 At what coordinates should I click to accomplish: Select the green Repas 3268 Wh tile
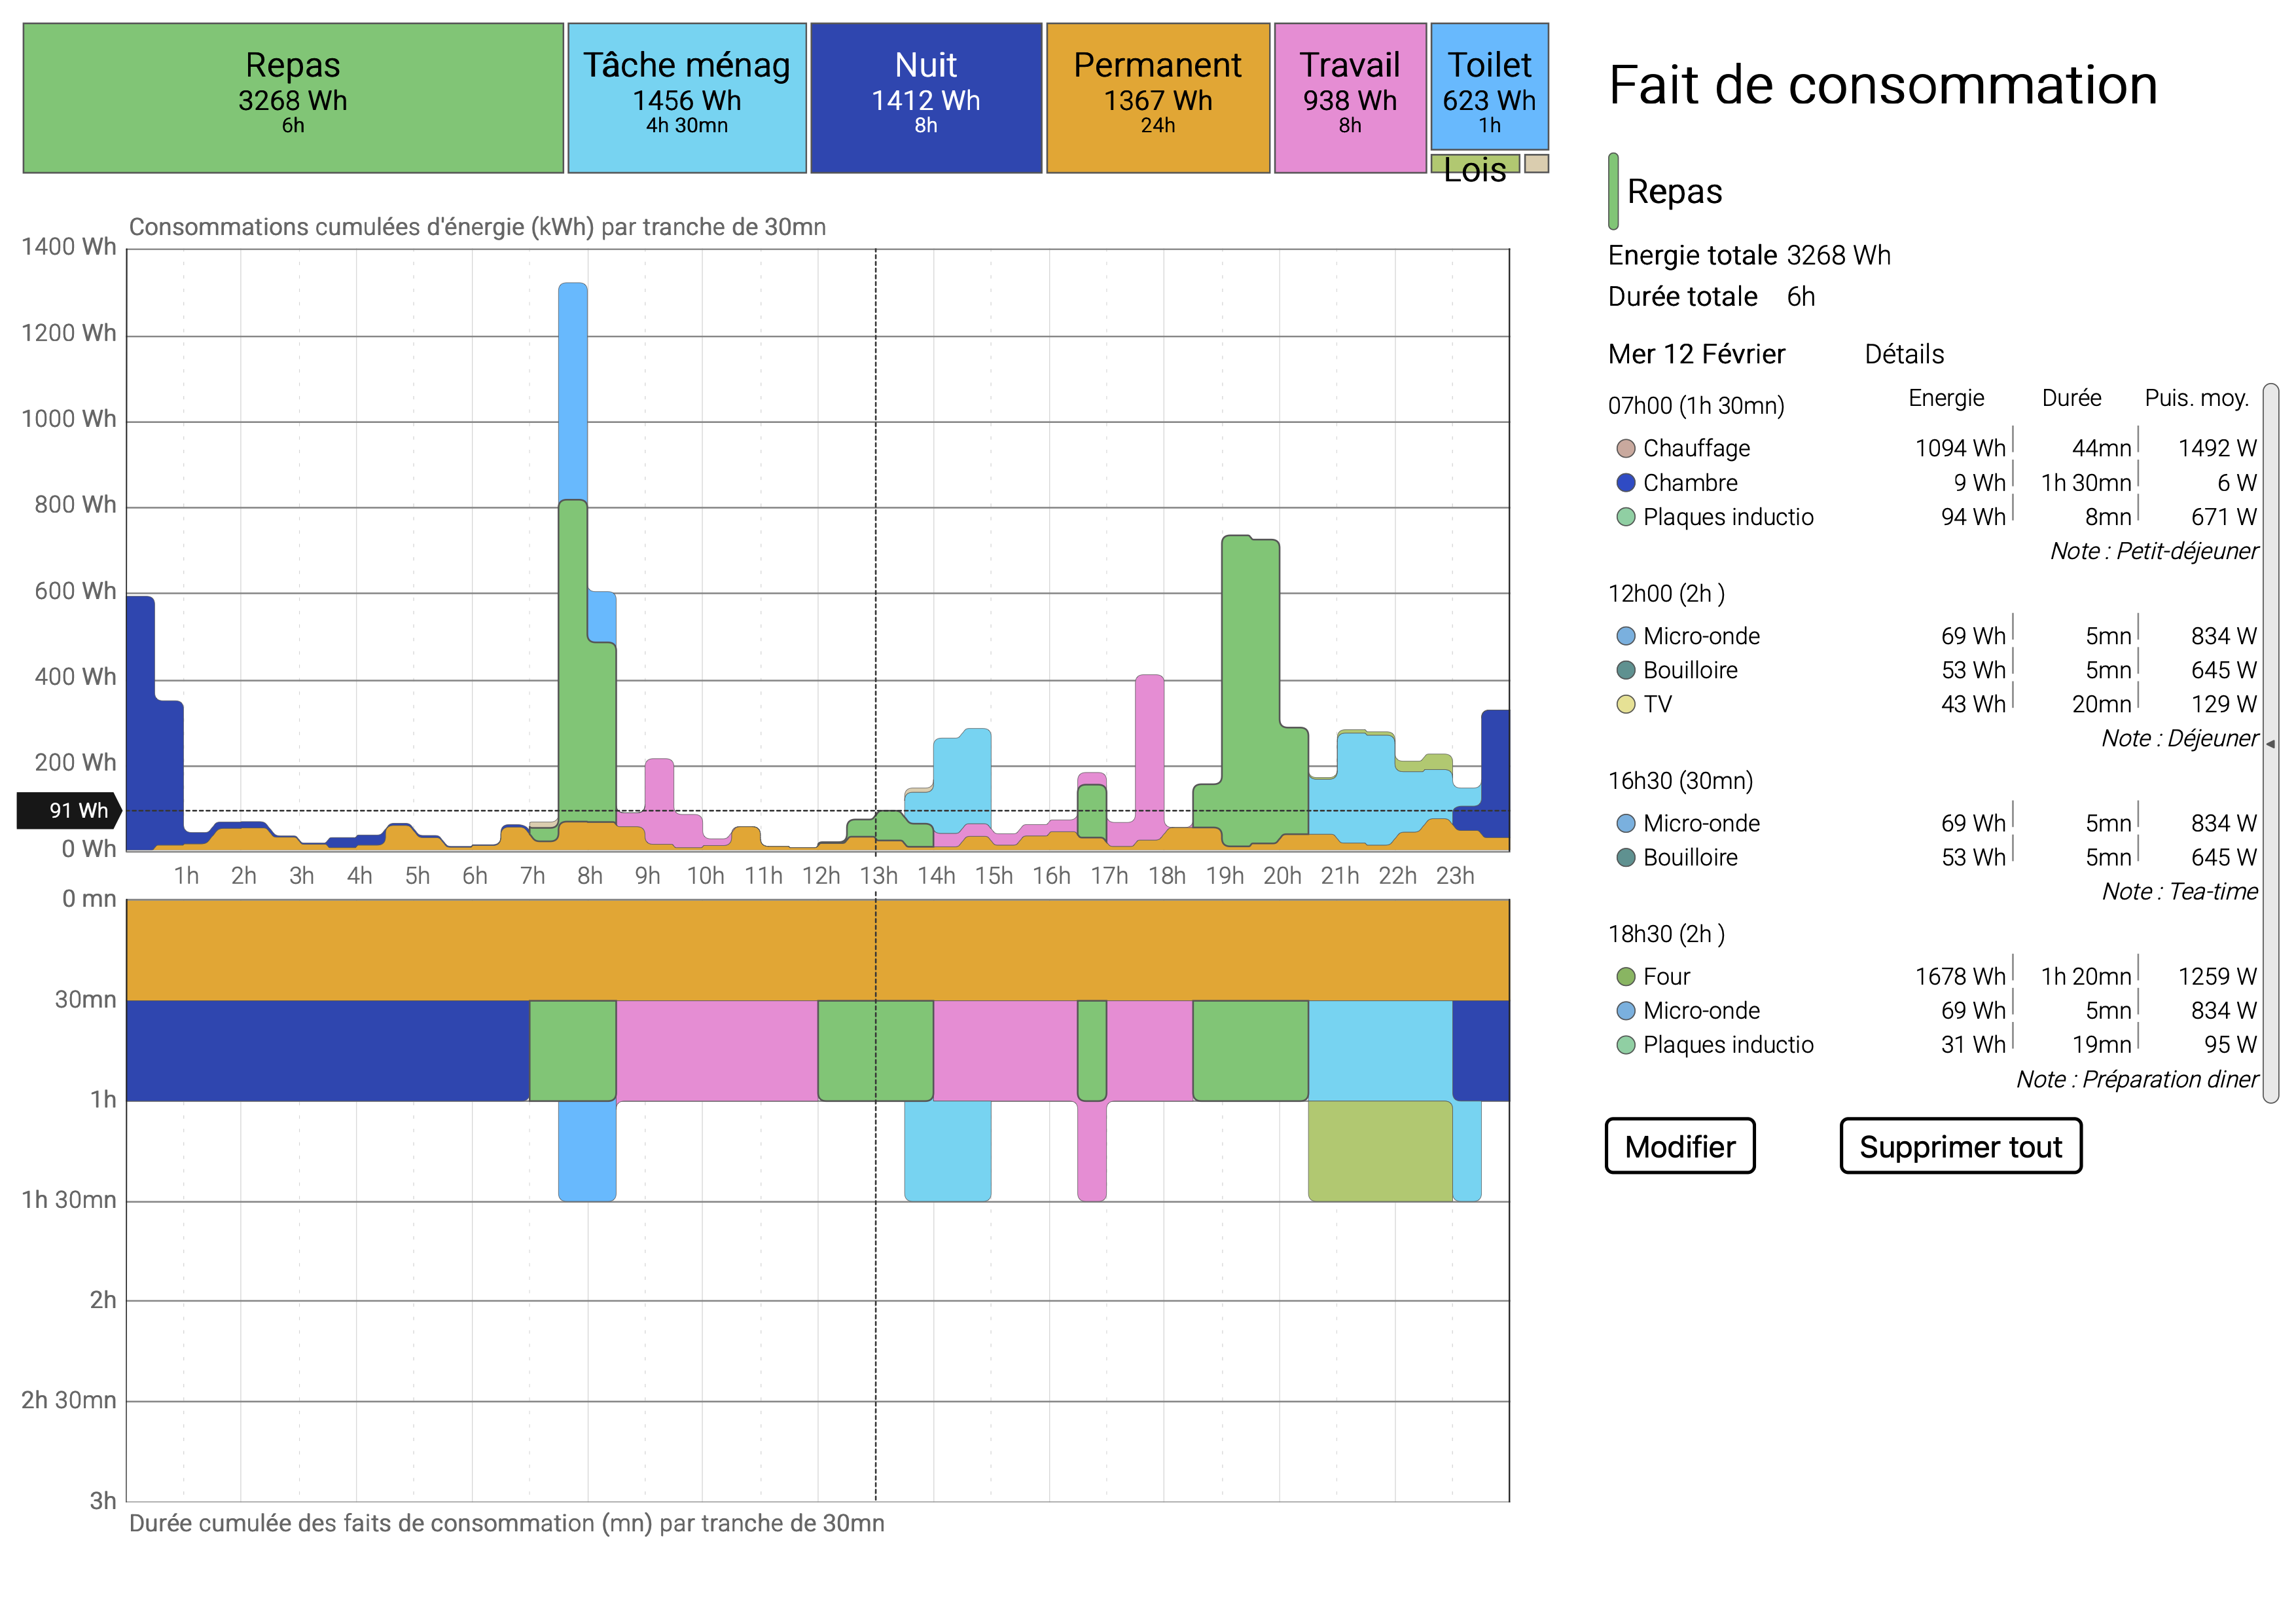[292, 98]
